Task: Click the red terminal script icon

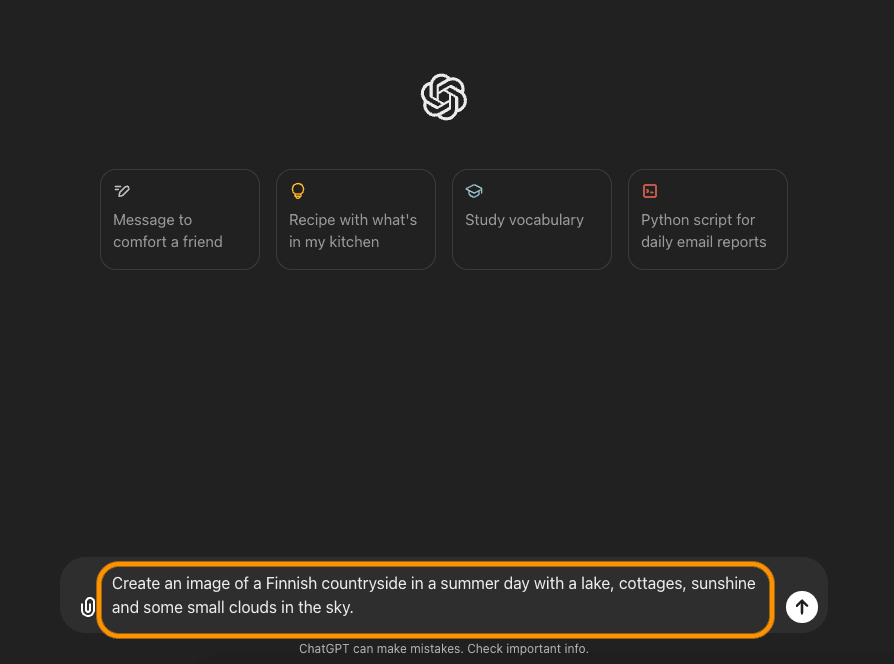Action: (650, 190)
